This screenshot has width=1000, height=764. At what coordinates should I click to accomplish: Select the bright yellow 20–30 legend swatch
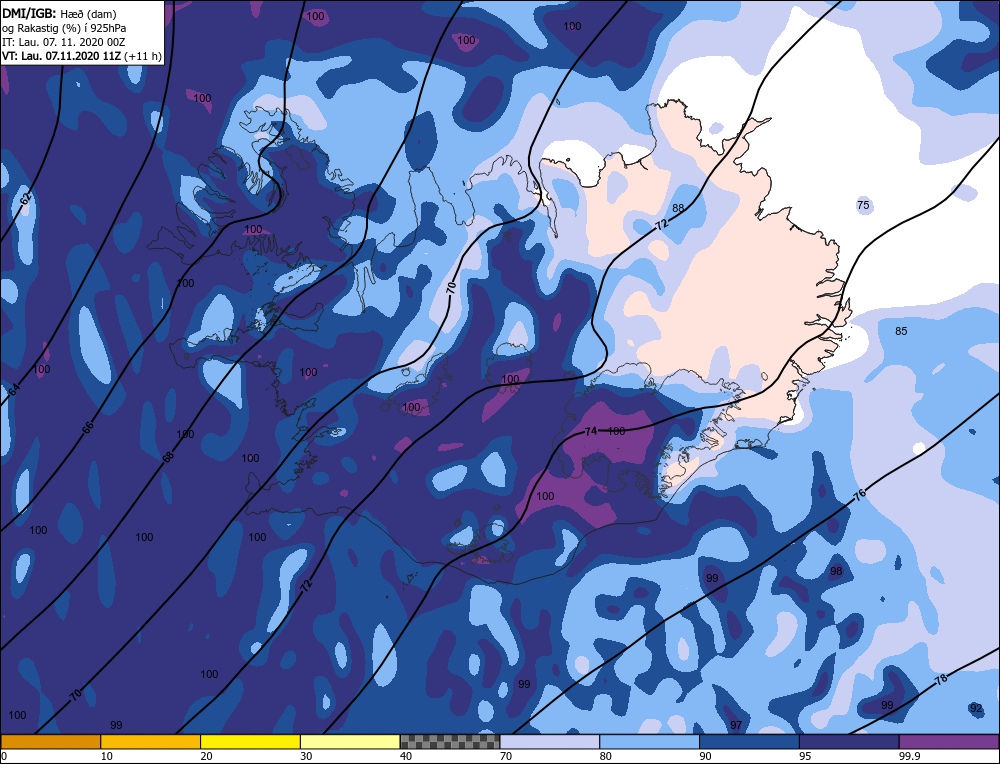pyautogui.click(x=251, y=742)
